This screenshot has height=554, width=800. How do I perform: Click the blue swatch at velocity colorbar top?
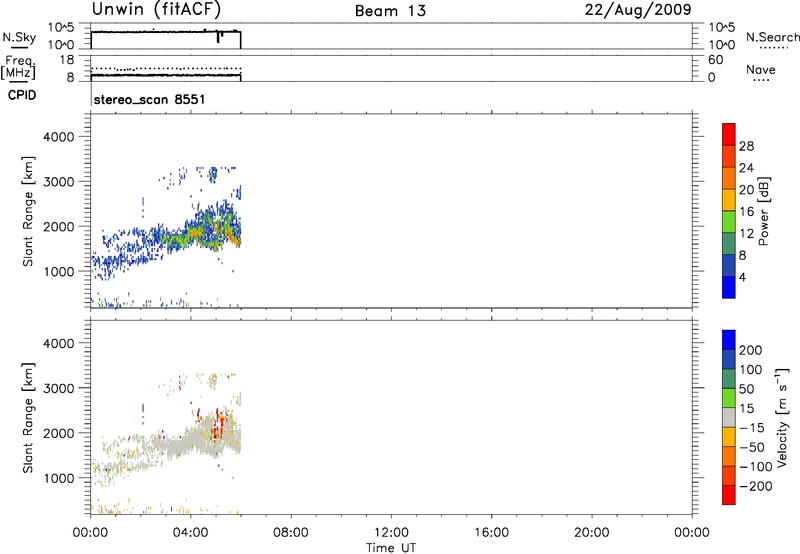coord(729,340)
